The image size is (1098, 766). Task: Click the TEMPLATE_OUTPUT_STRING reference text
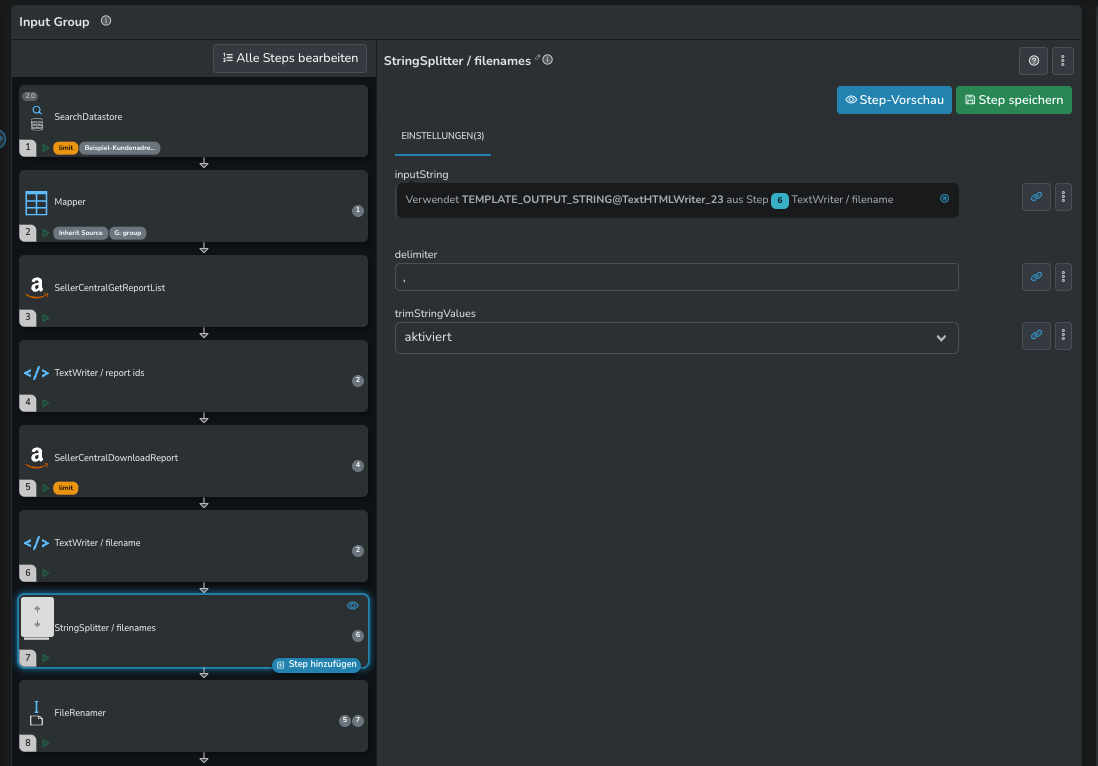click(x=592, y=200)
